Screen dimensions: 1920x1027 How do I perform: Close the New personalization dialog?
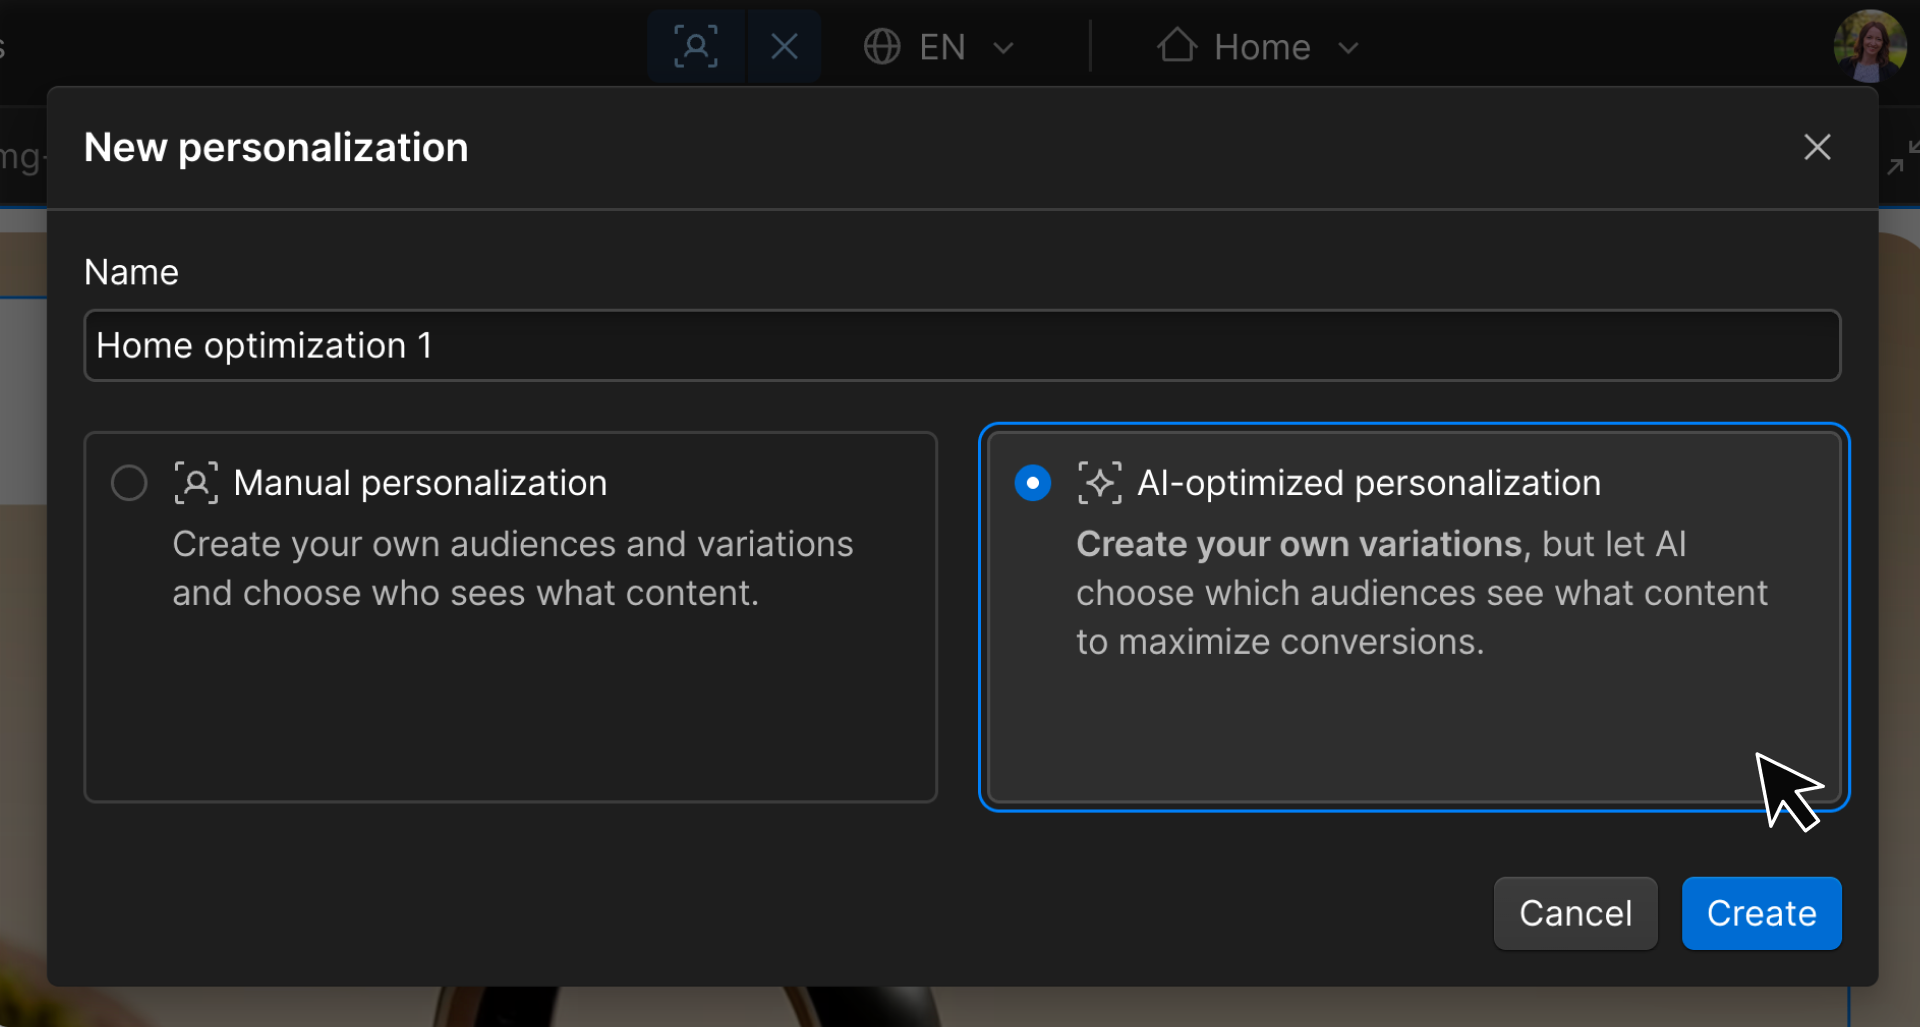tap(1817, 147)
